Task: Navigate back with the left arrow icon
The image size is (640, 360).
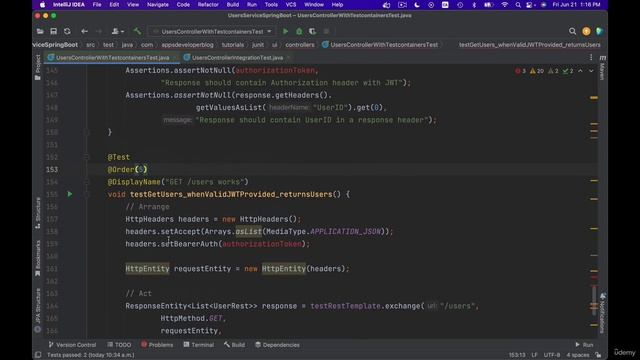Action: point(84,31)
